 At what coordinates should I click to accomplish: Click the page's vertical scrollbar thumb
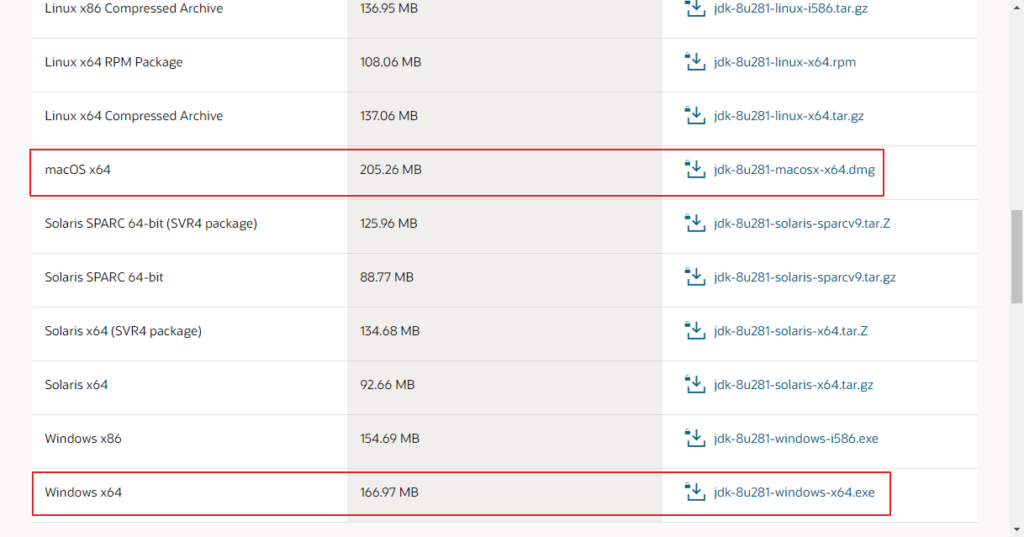(x=1016, y=255)
